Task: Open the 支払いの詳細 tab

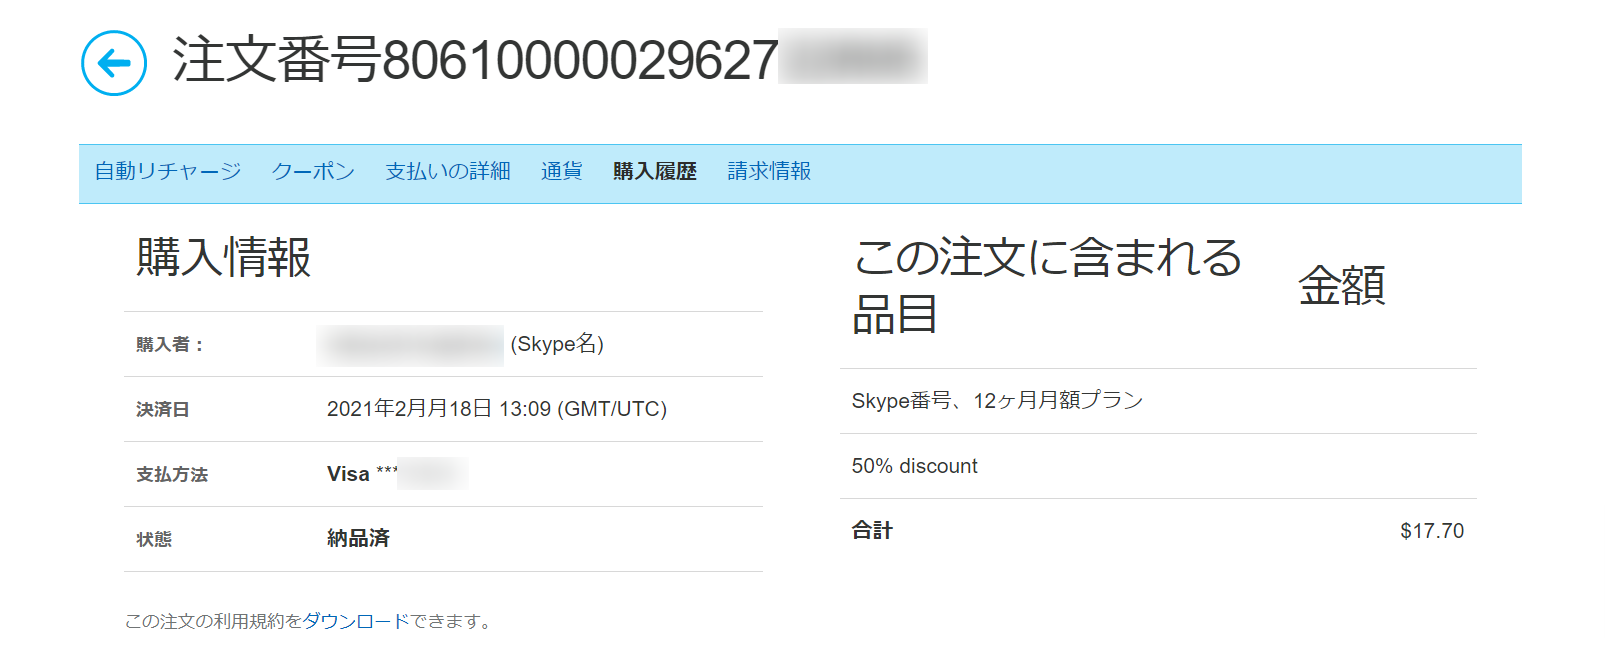Action: (448, 171)
